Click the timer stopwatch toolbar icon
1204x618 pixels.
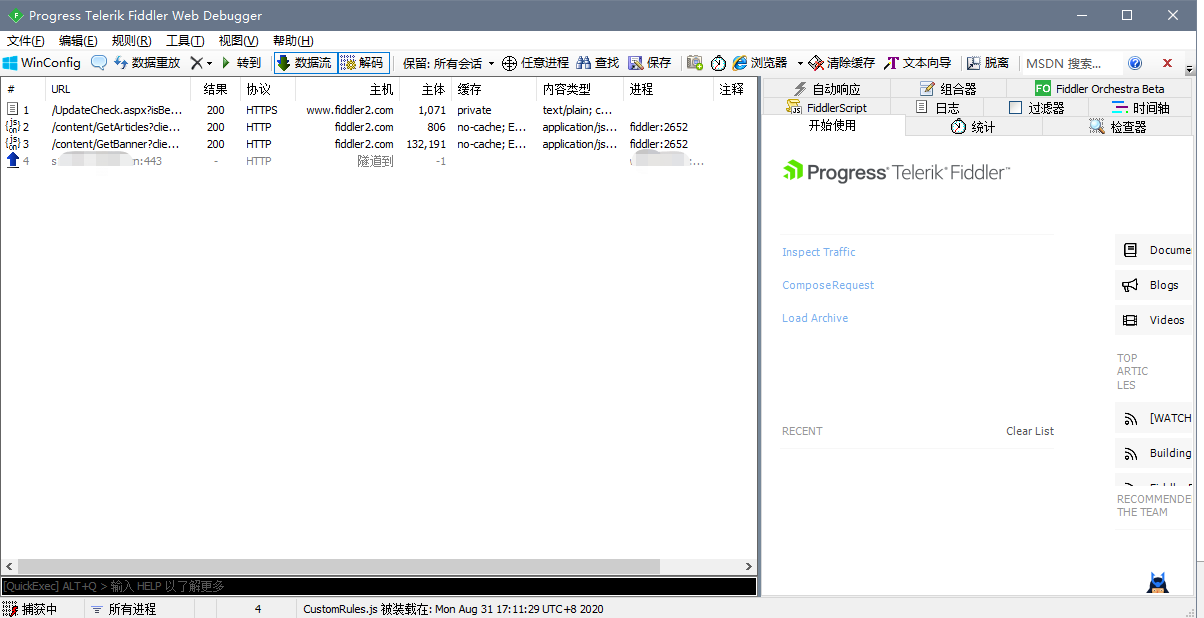tap(719, 63)
